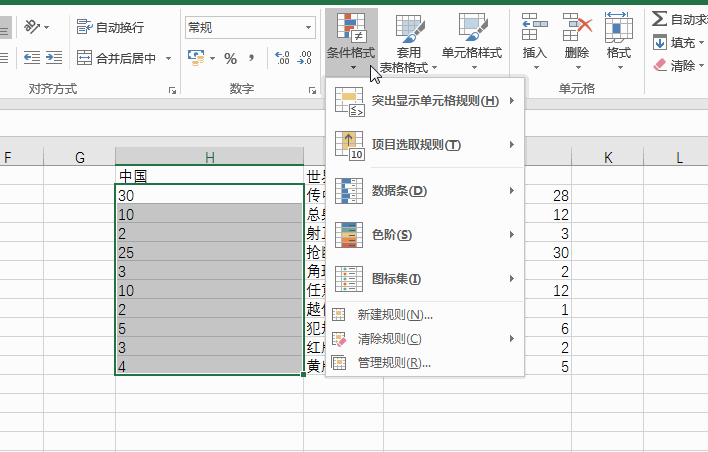Click Format as Table (套用表格格式) icon
708x452 pixels.
(x=410, y=28)
